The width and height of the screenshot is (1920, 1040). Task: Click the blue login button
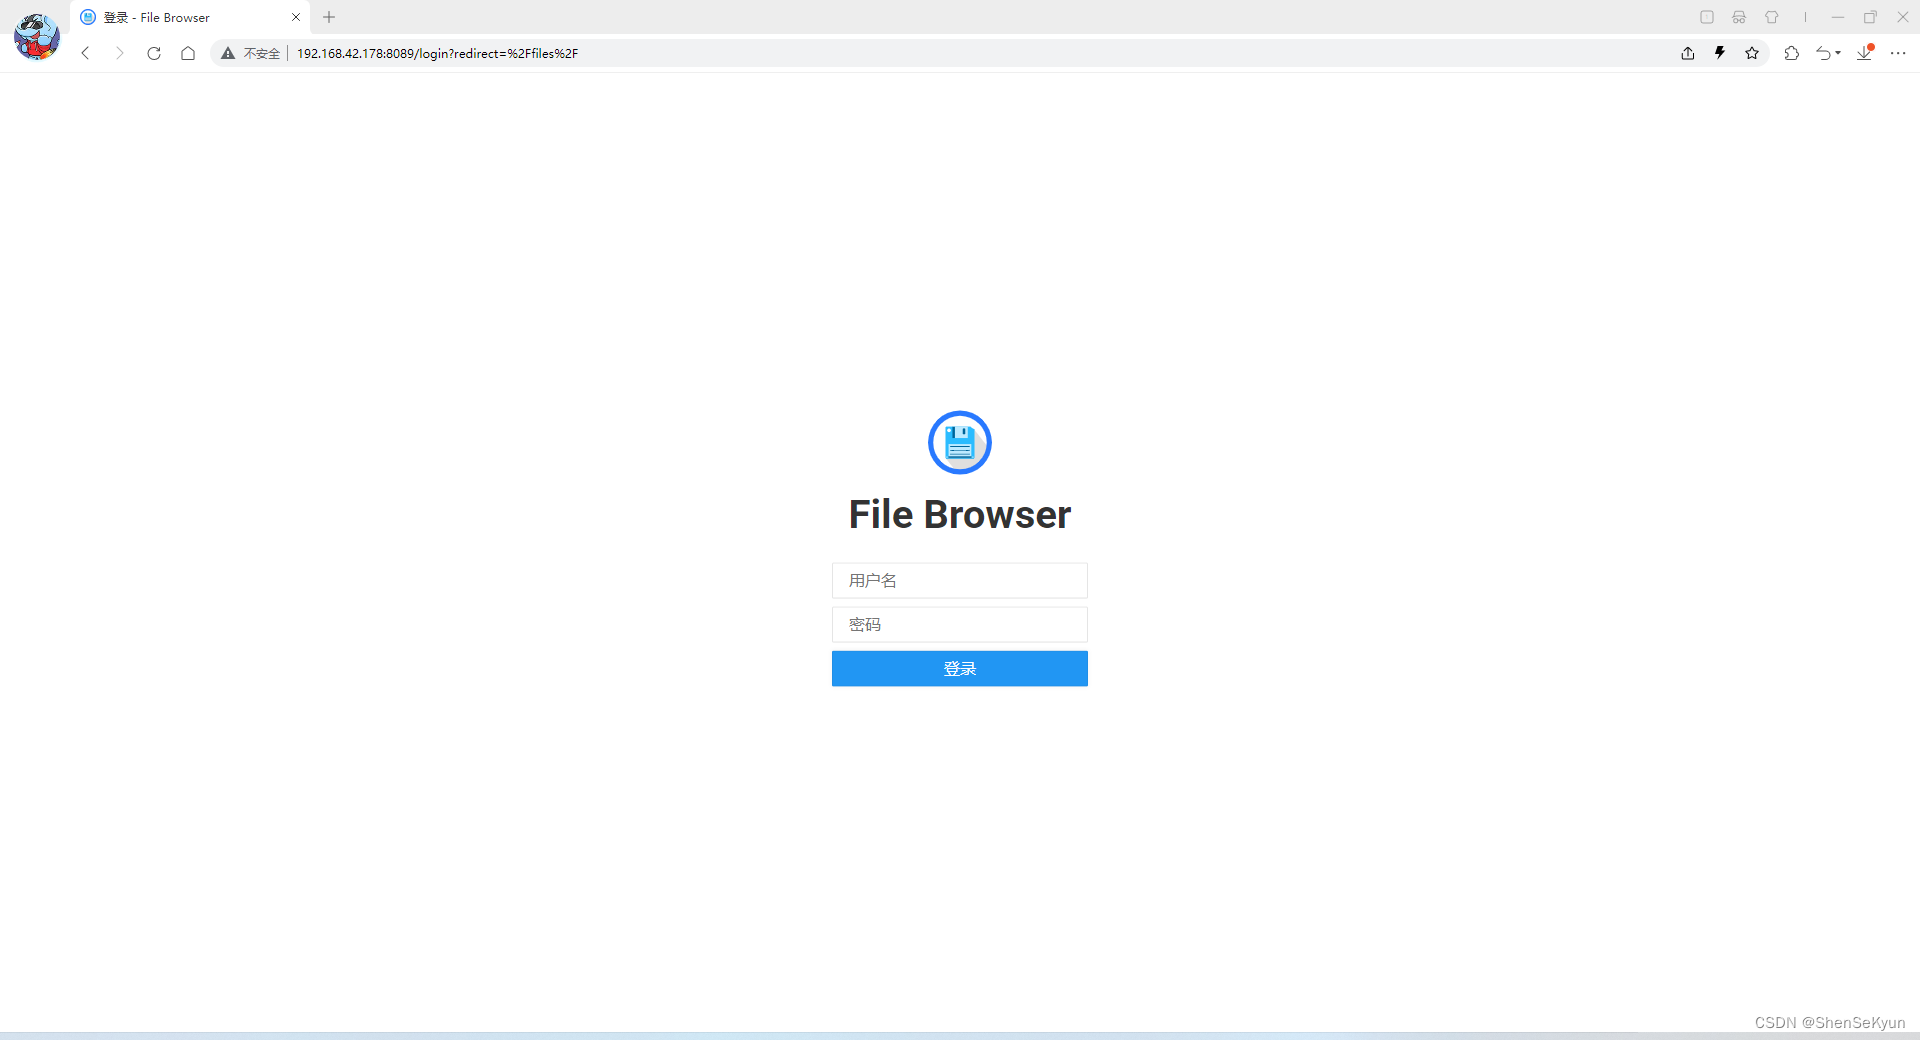[x=959, y=668]
